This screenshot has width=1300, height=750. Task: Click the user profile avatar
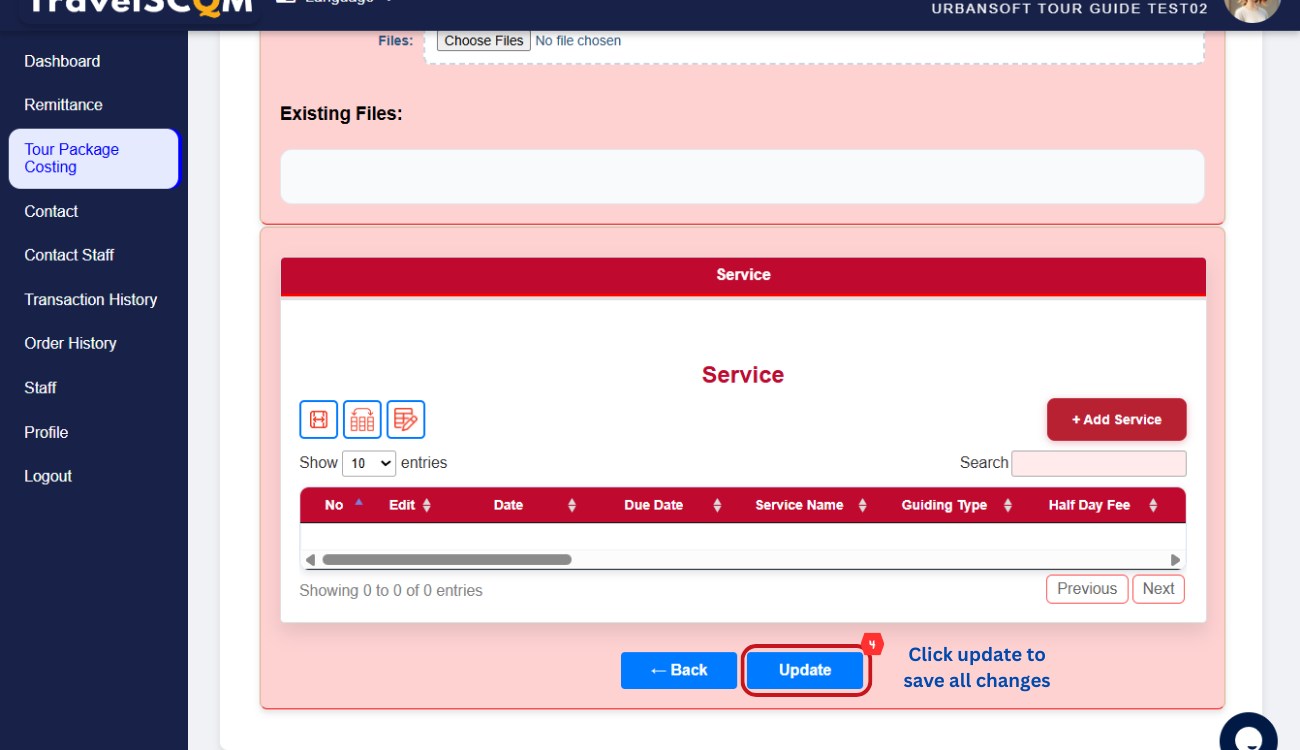click(1251, 8)
